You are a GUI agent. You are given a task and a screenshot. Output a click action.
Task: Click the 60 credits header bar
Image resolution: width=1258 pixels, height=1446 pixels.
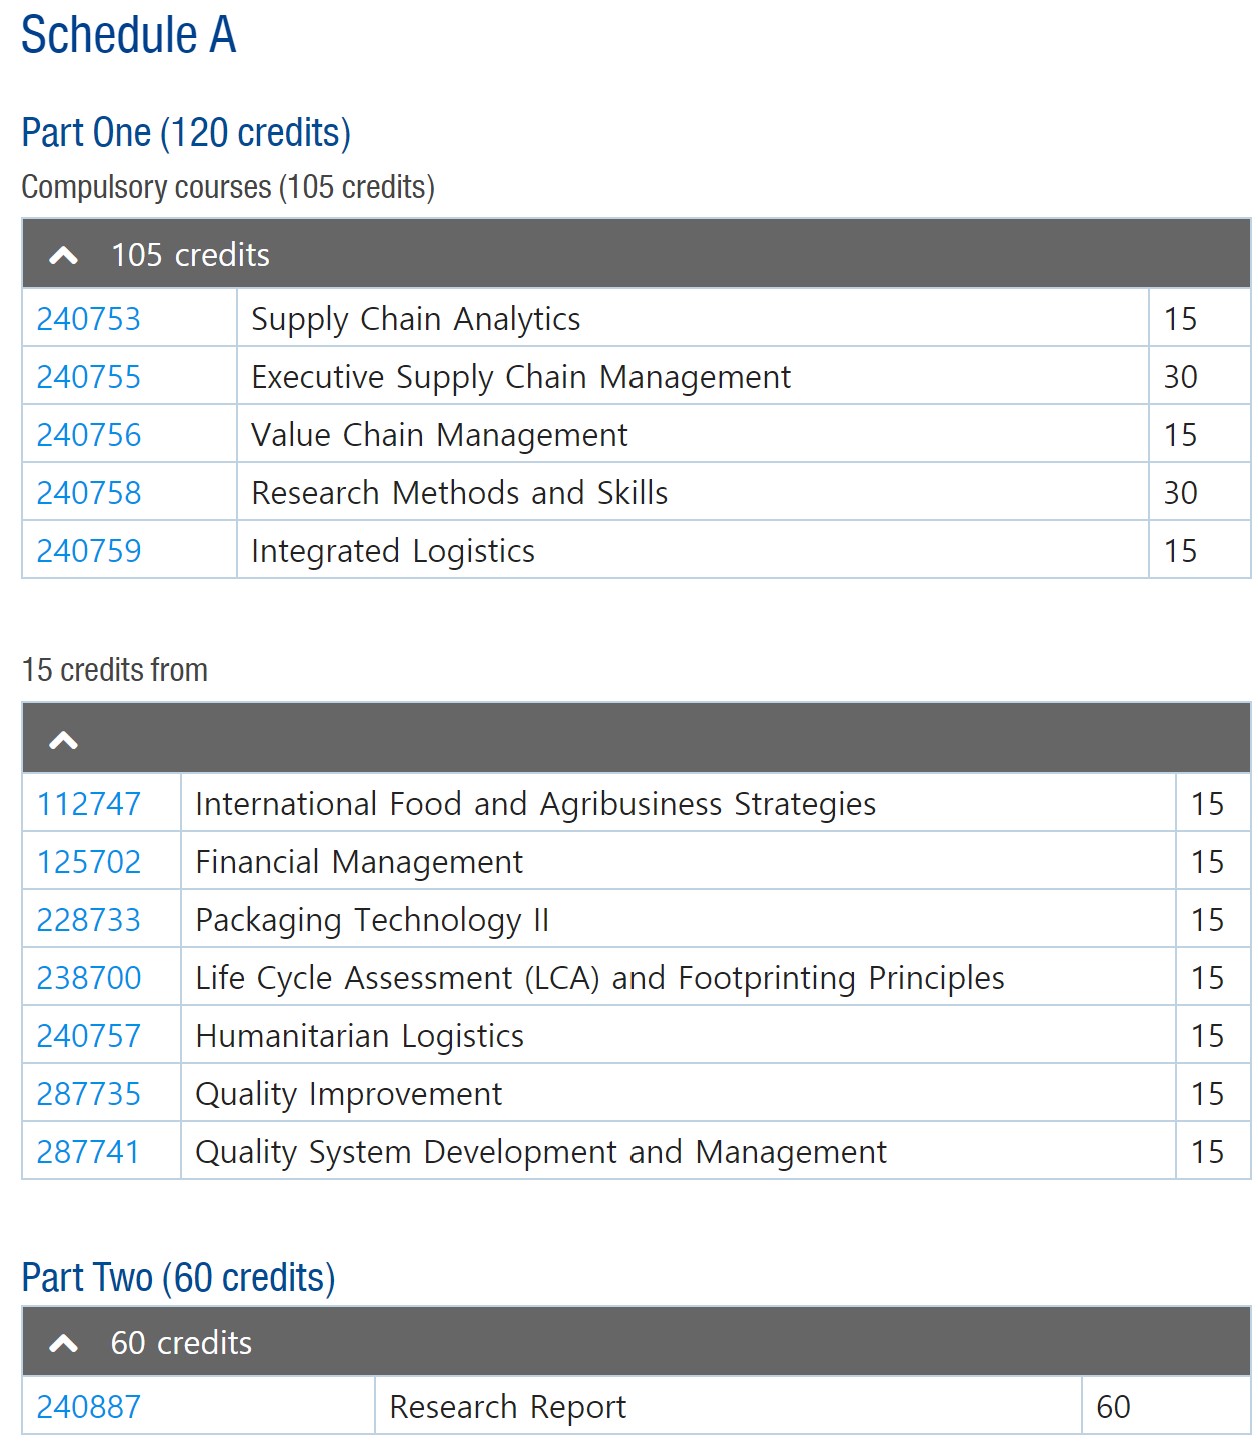[636, 1342]
